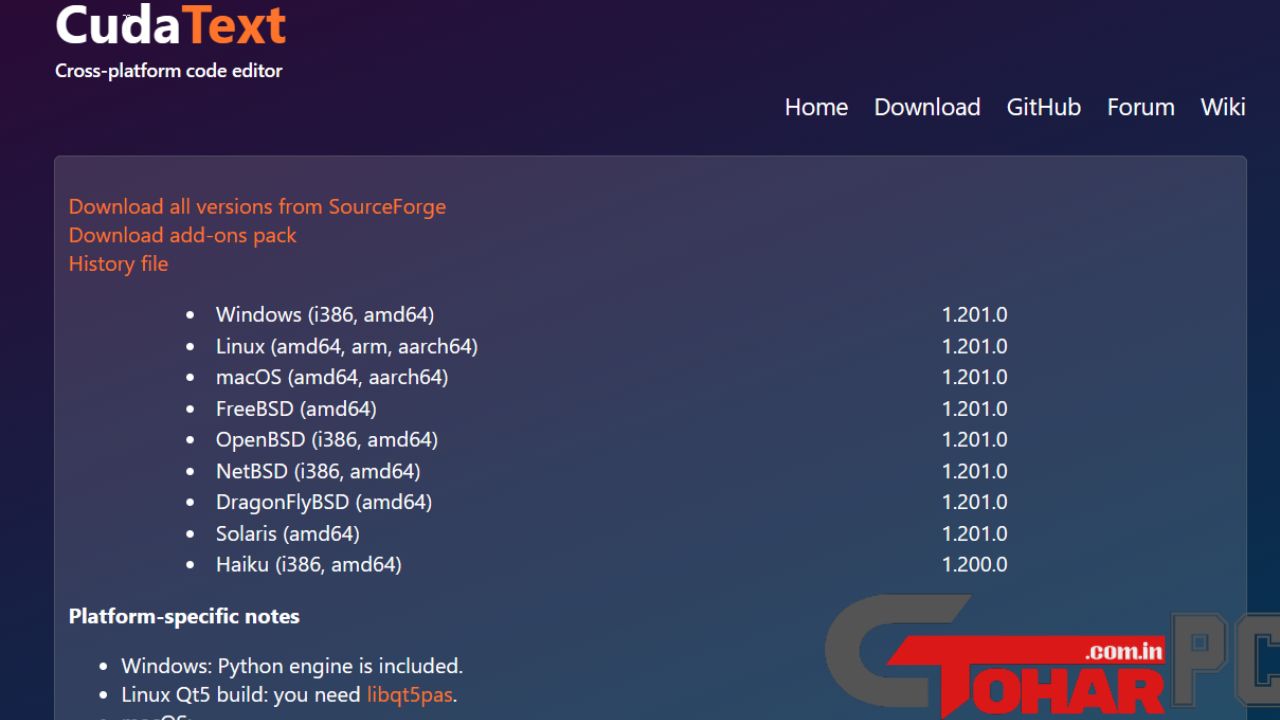Open the Home menu item
This screenshot has height=720, width=1280.
pos(816,107)
